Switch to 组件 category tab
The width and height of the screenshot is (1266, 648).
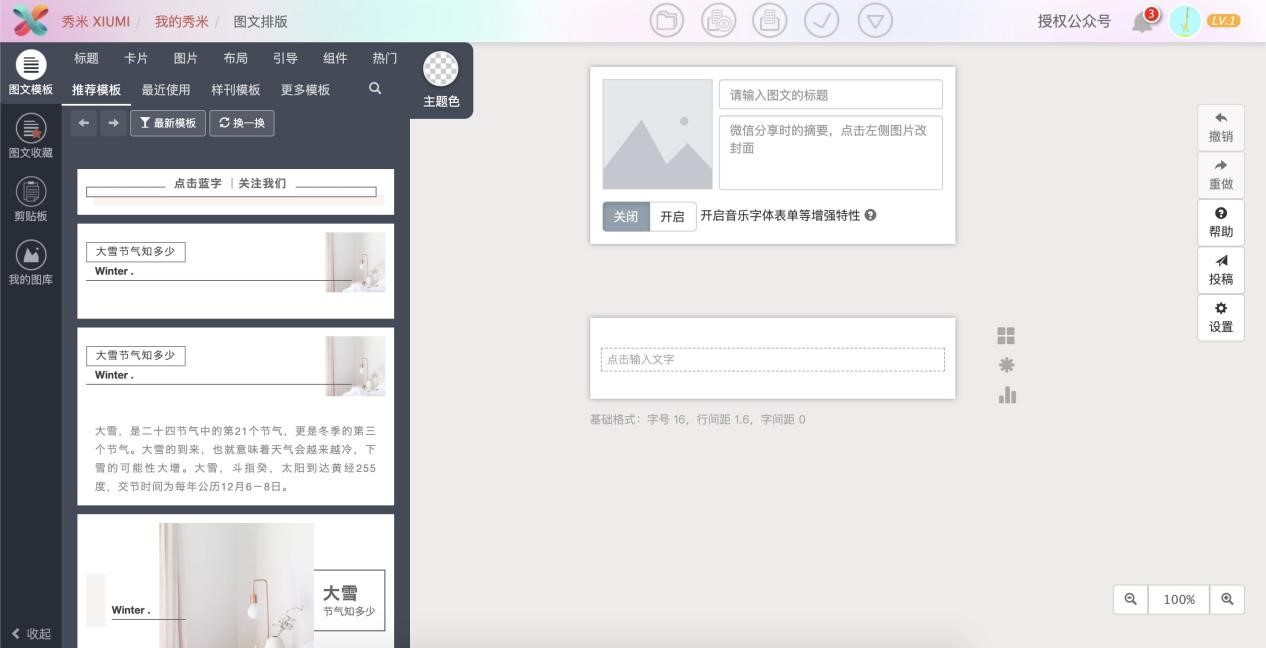[x=335, y=59]
